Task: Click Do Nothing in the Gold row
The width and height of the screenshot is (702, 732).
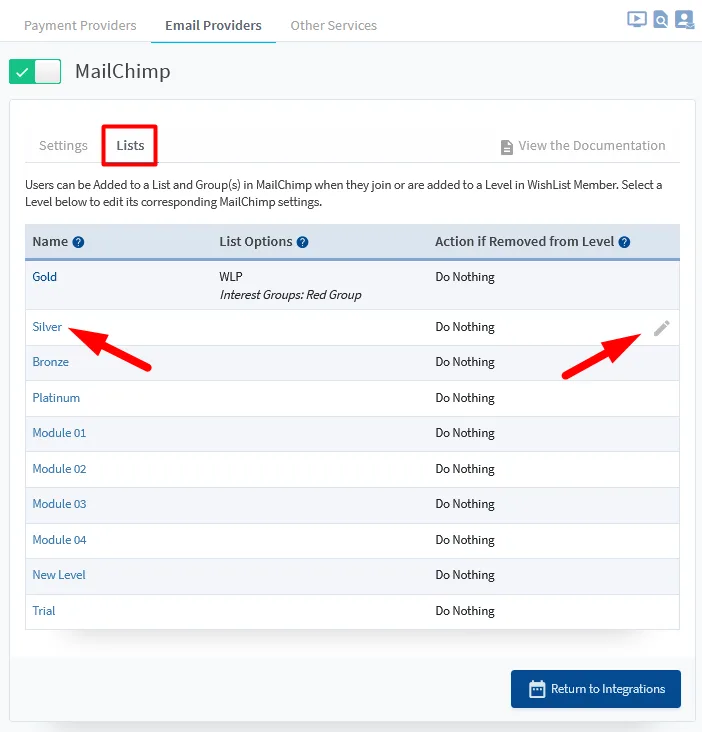Action: click(465, 277)
